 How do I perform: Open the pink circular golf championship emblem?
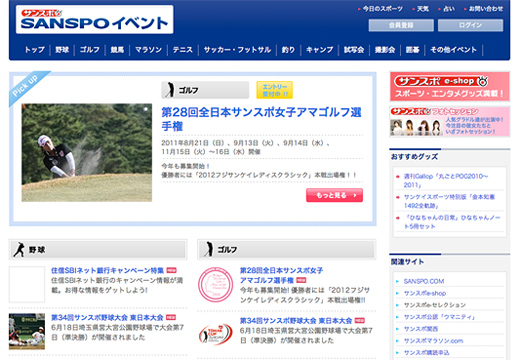pos(216,284)
